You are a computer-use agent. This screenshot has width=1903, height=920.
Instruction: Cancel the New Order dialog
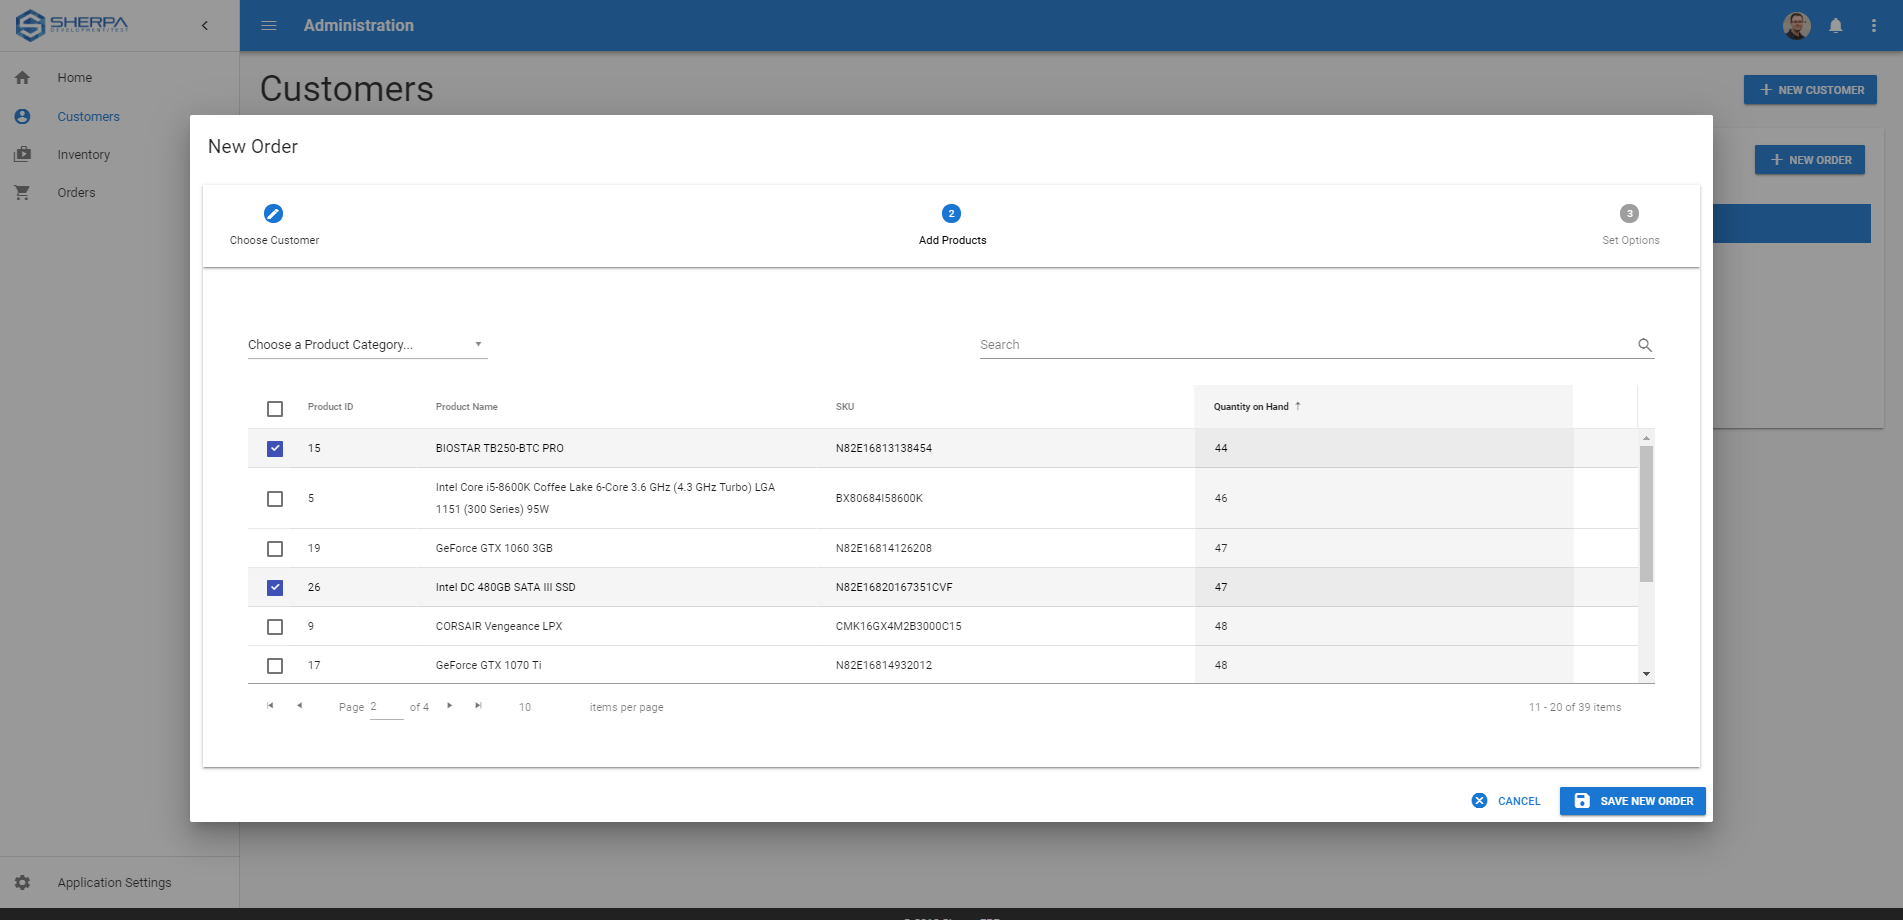(x=1507, y=801)
